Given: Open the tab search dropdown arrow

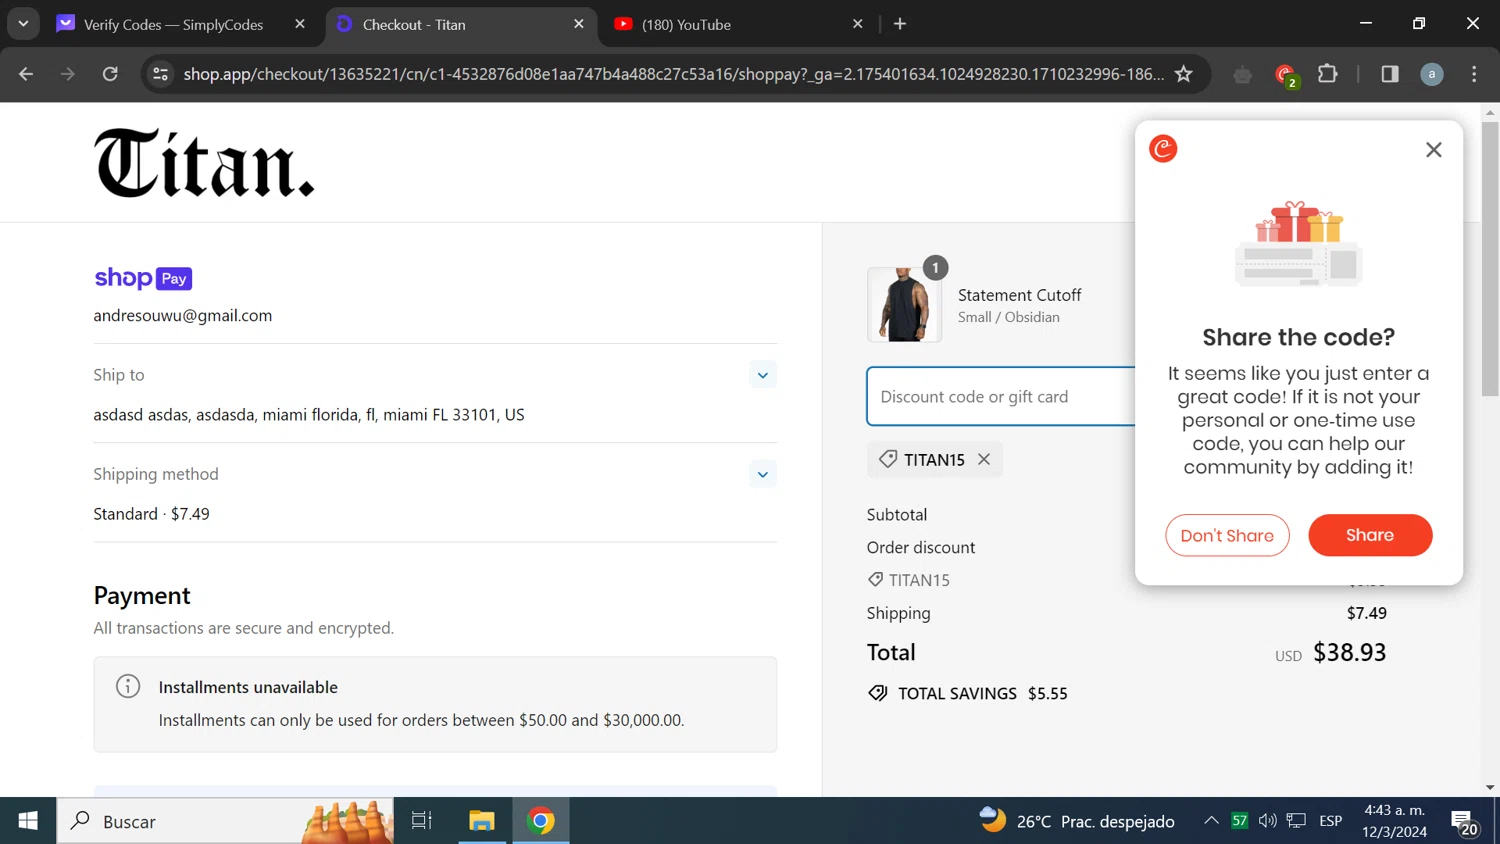Looking at the screenshot, I should (23, 24).
